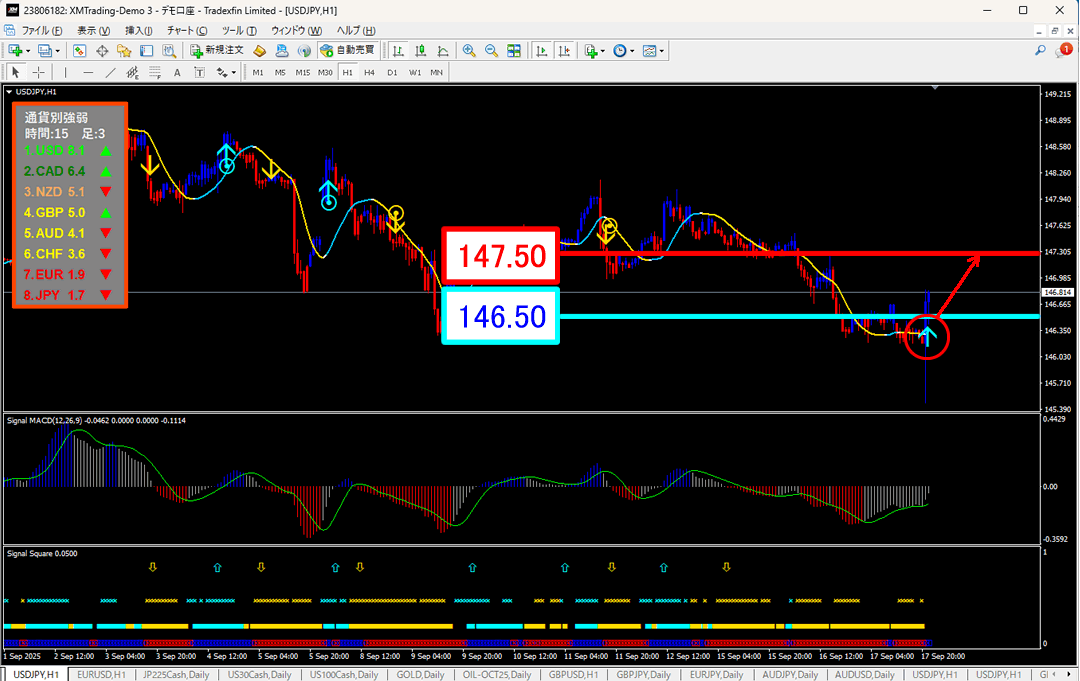Open the indicators list dropdown
This screenshot has height=681, width=1080.
click(x=594, y=51)
